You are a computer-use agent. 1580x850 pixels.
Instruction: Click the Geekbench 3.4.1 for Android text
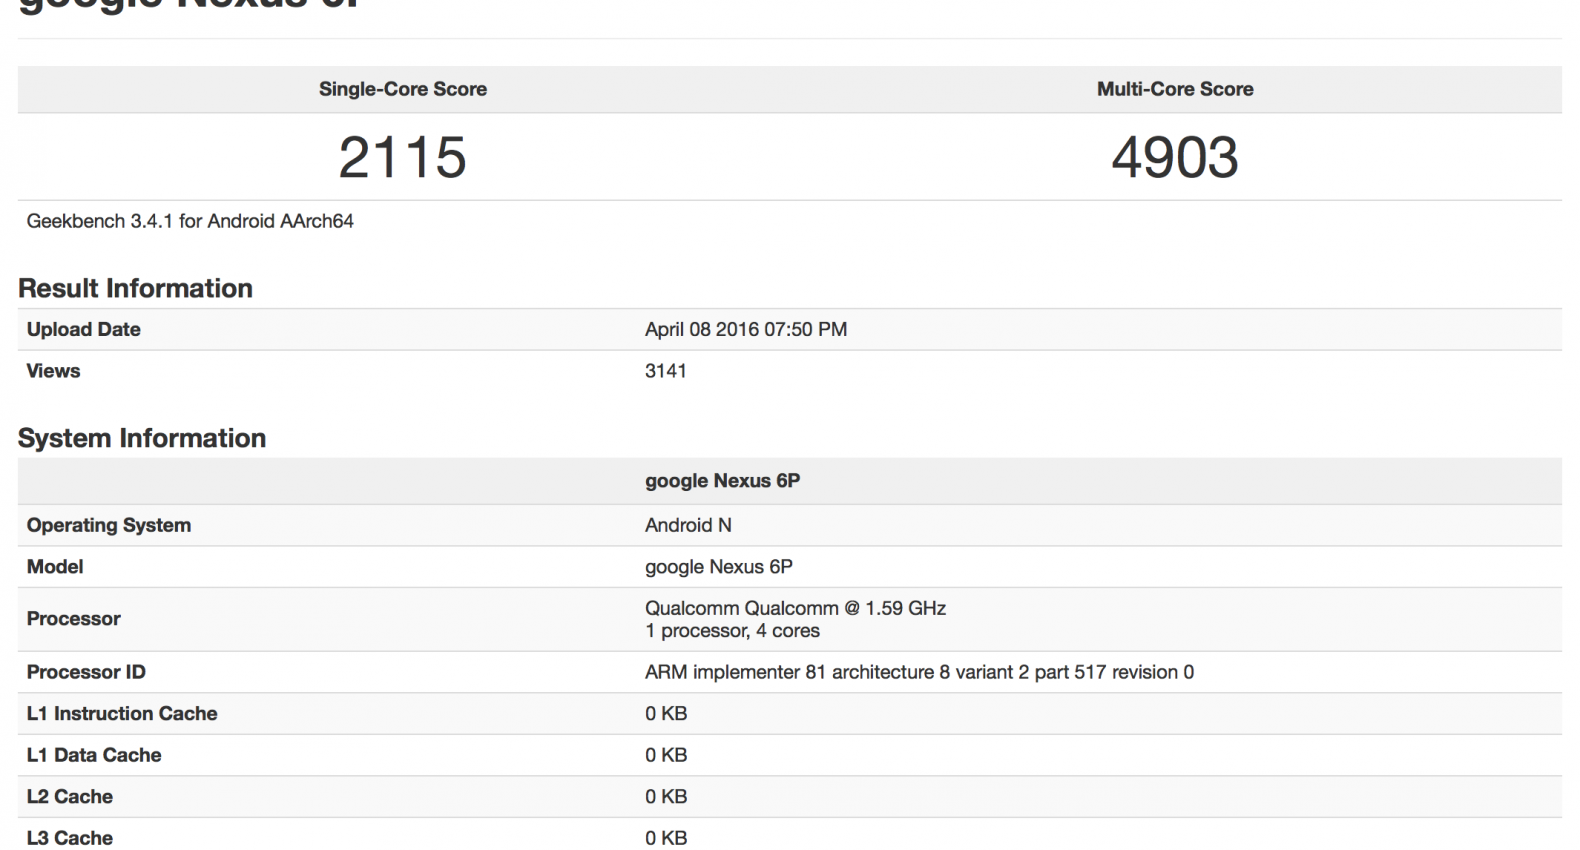pyautogui.click(x=190, y=221)
